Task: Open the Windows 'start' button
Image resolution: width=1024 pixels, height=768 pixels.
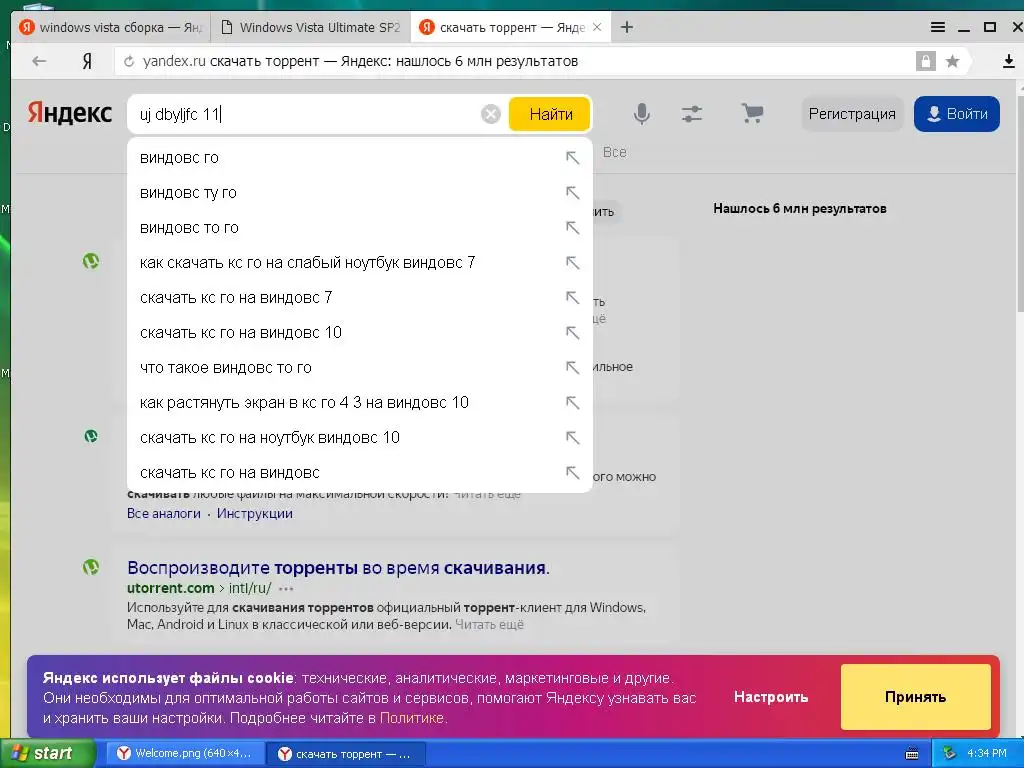Action: [x=47, y=753]
